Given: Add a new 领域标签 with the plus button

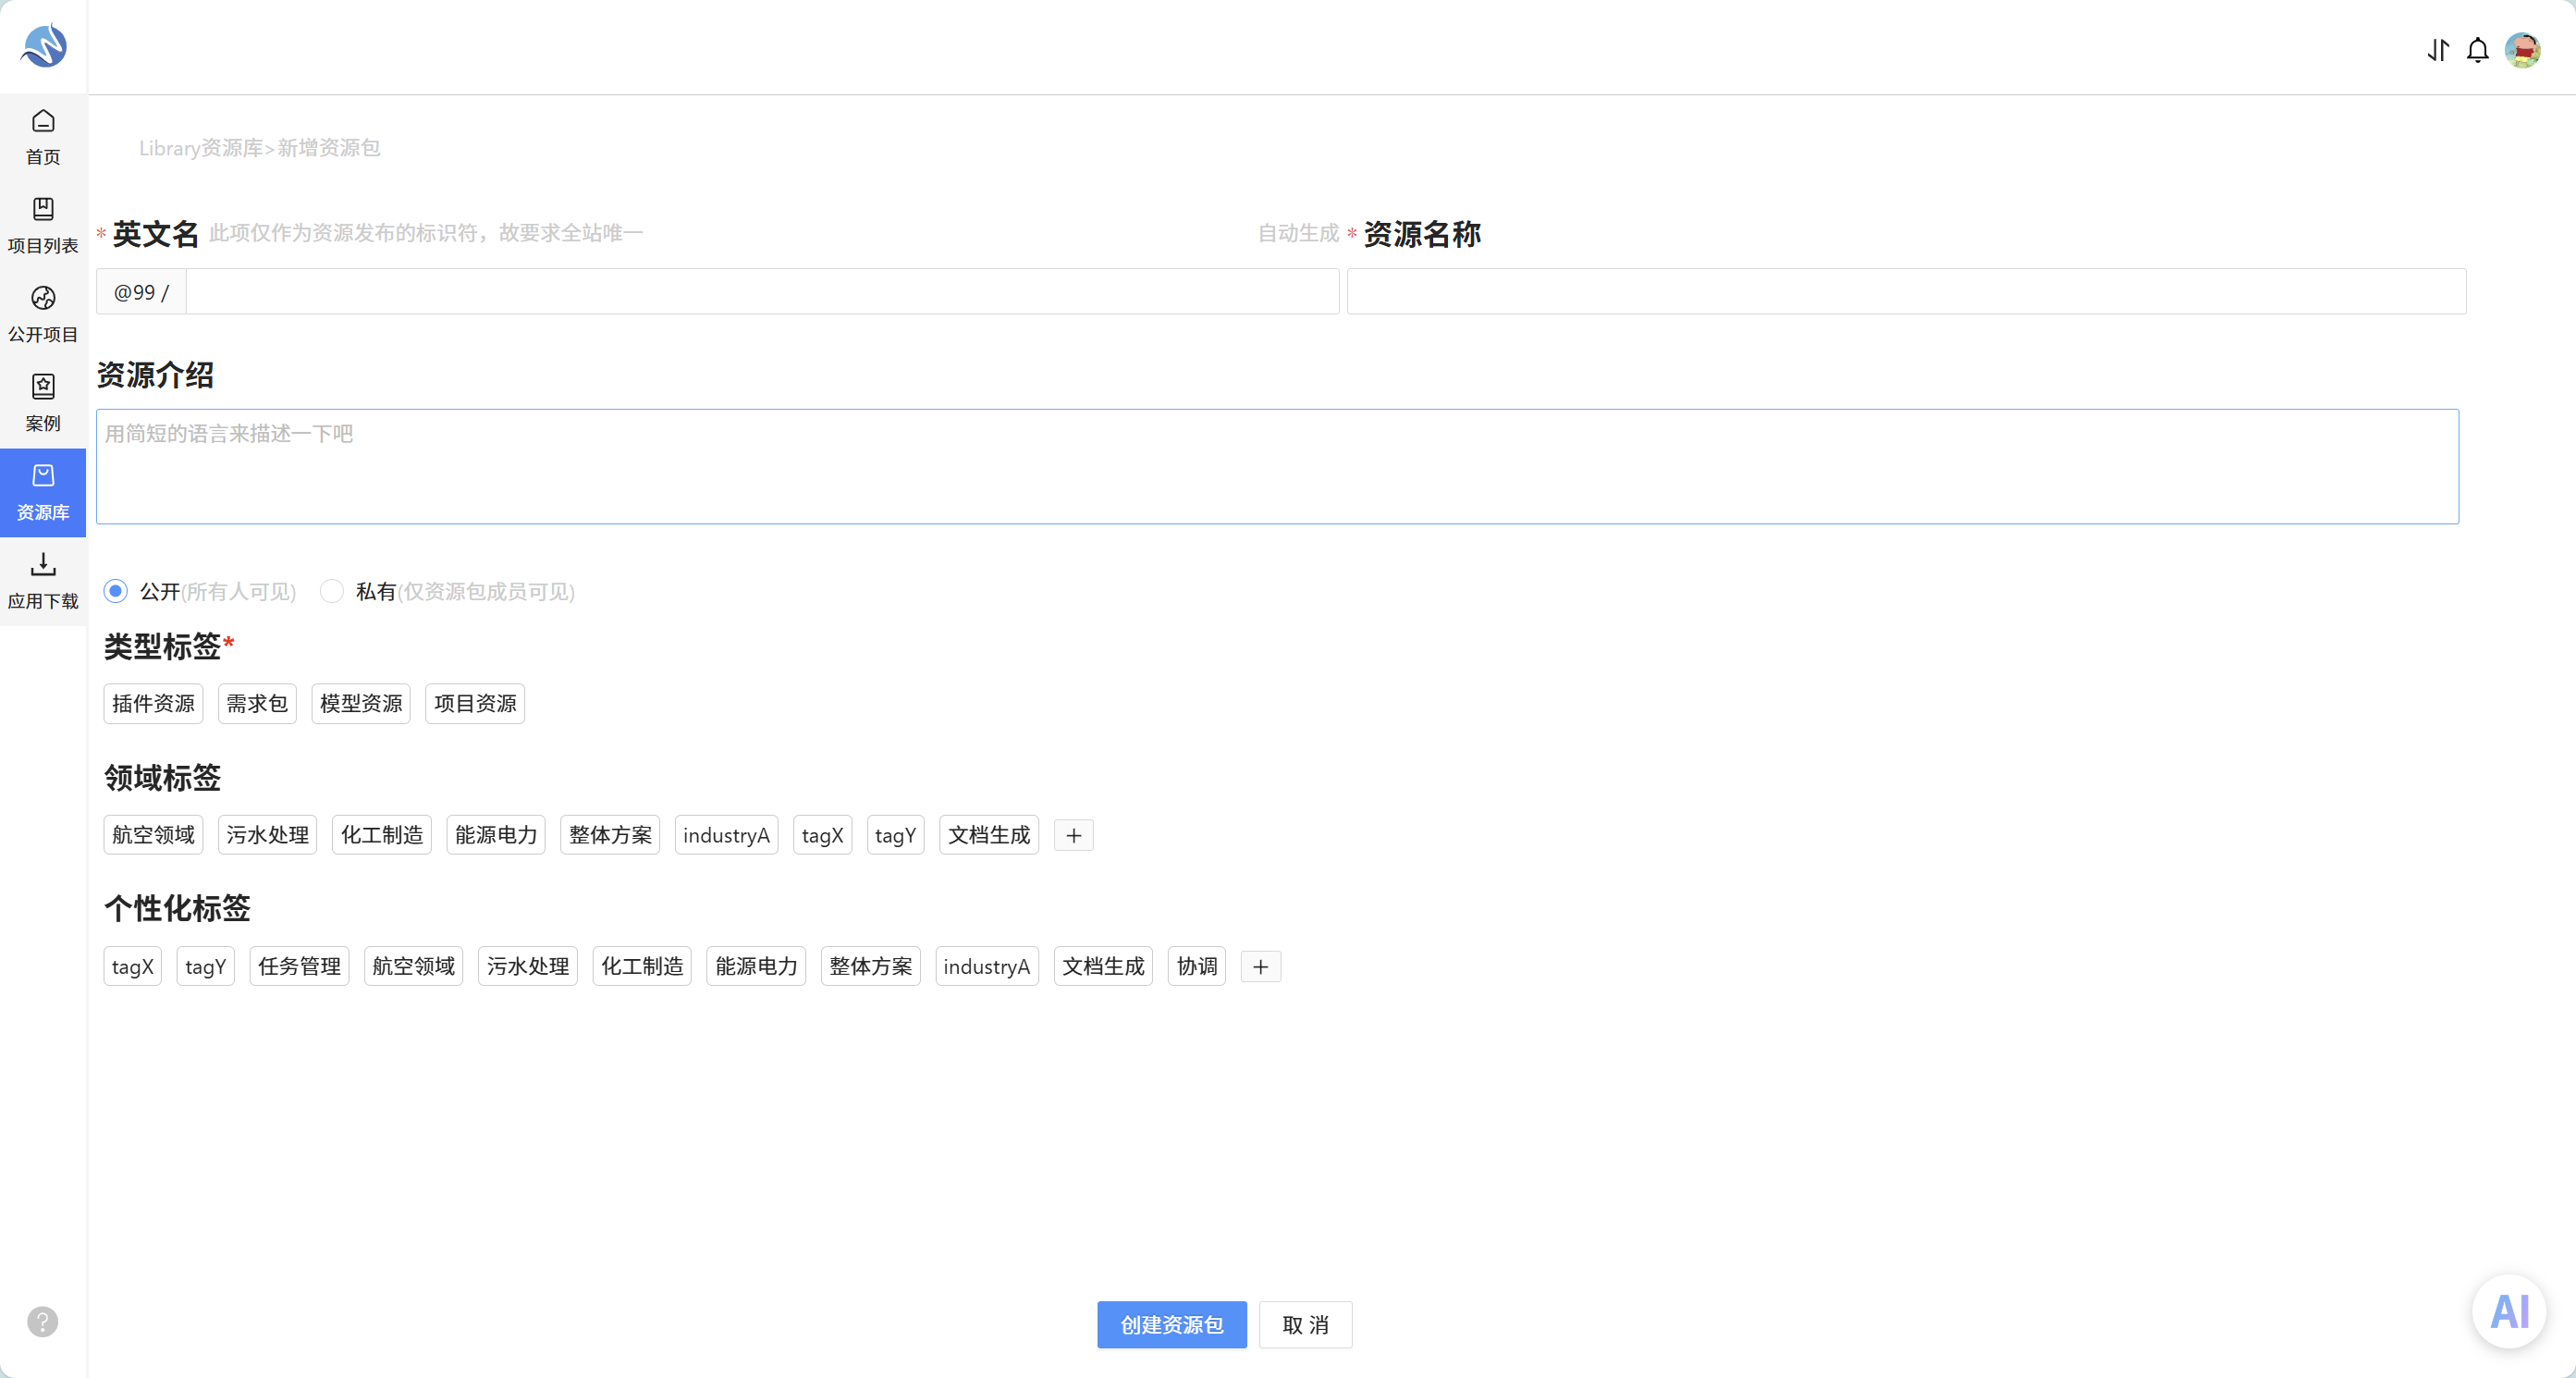Looking at the screenshot, I should coord(1074,835).
